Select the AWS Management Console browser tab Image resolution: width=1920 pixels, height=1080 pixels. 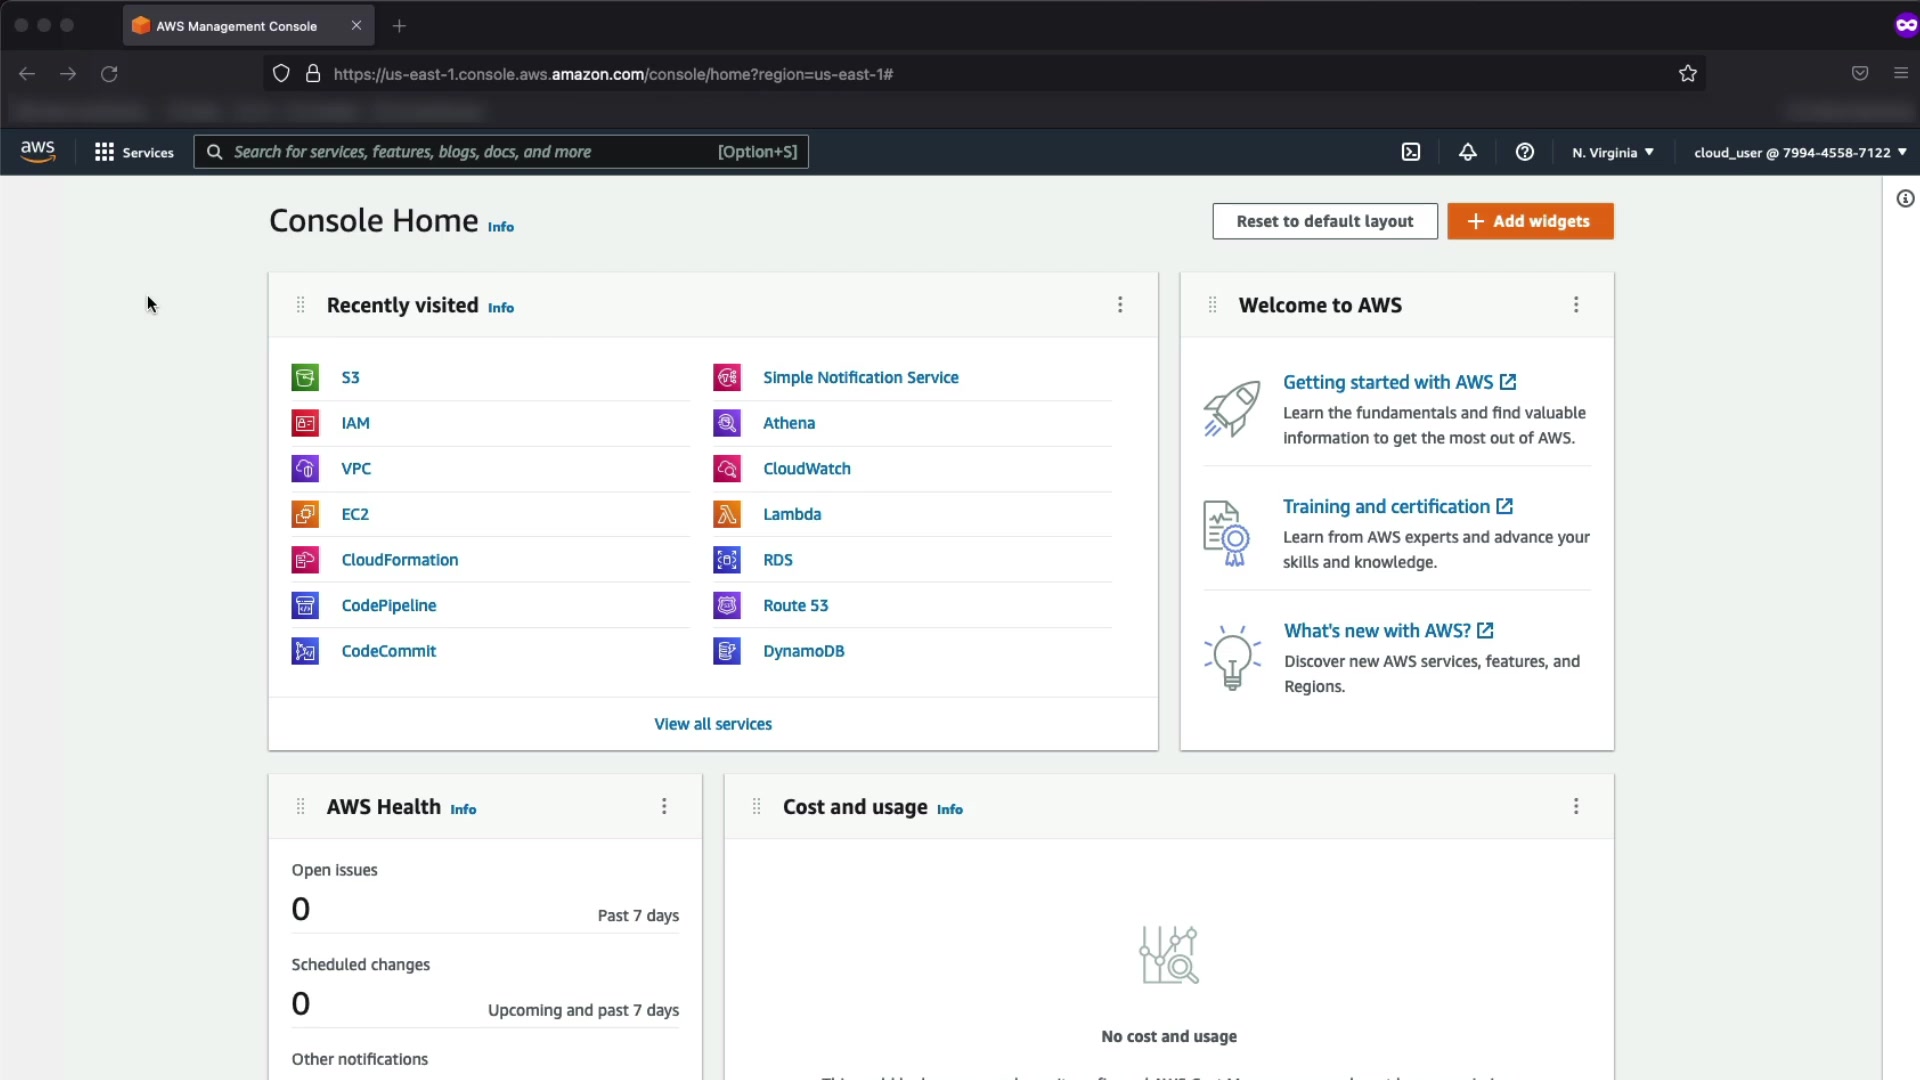(237, 26)
